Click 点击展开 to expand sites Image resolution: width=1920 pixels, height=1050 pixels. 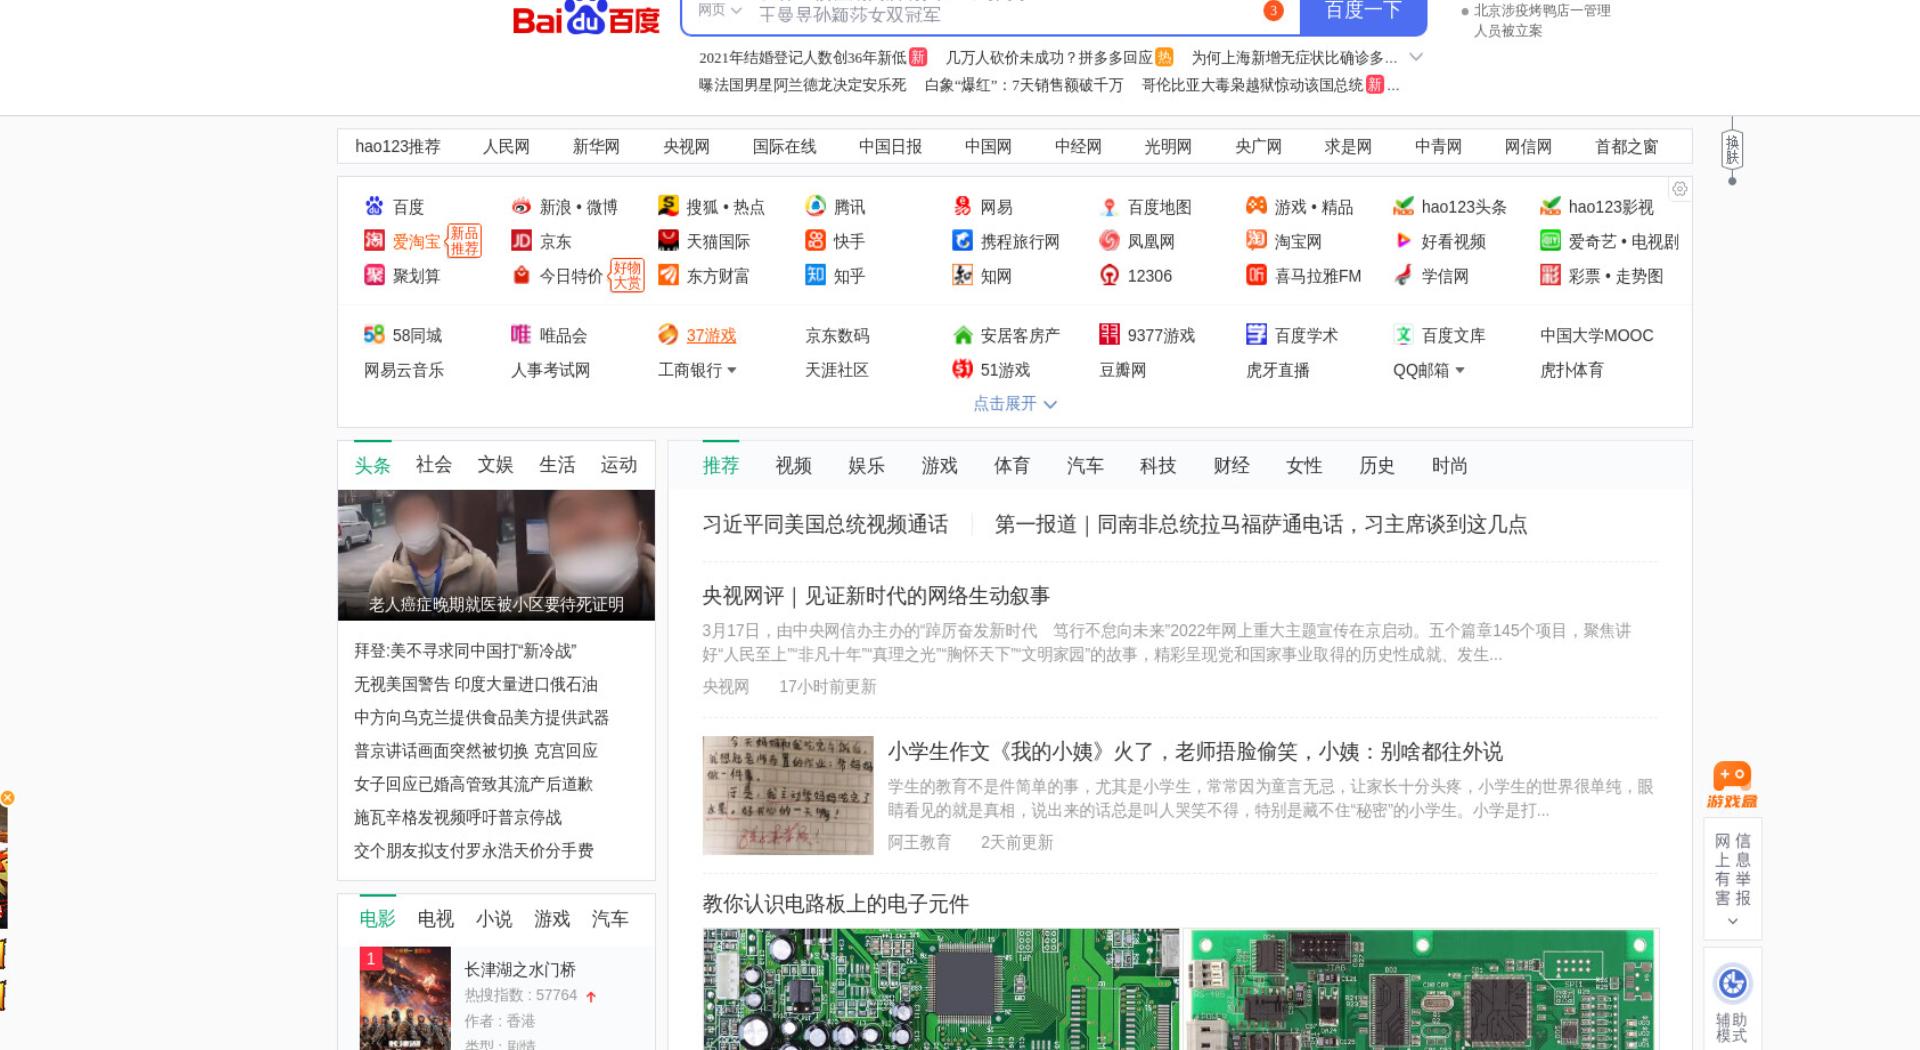(1015, 403)
